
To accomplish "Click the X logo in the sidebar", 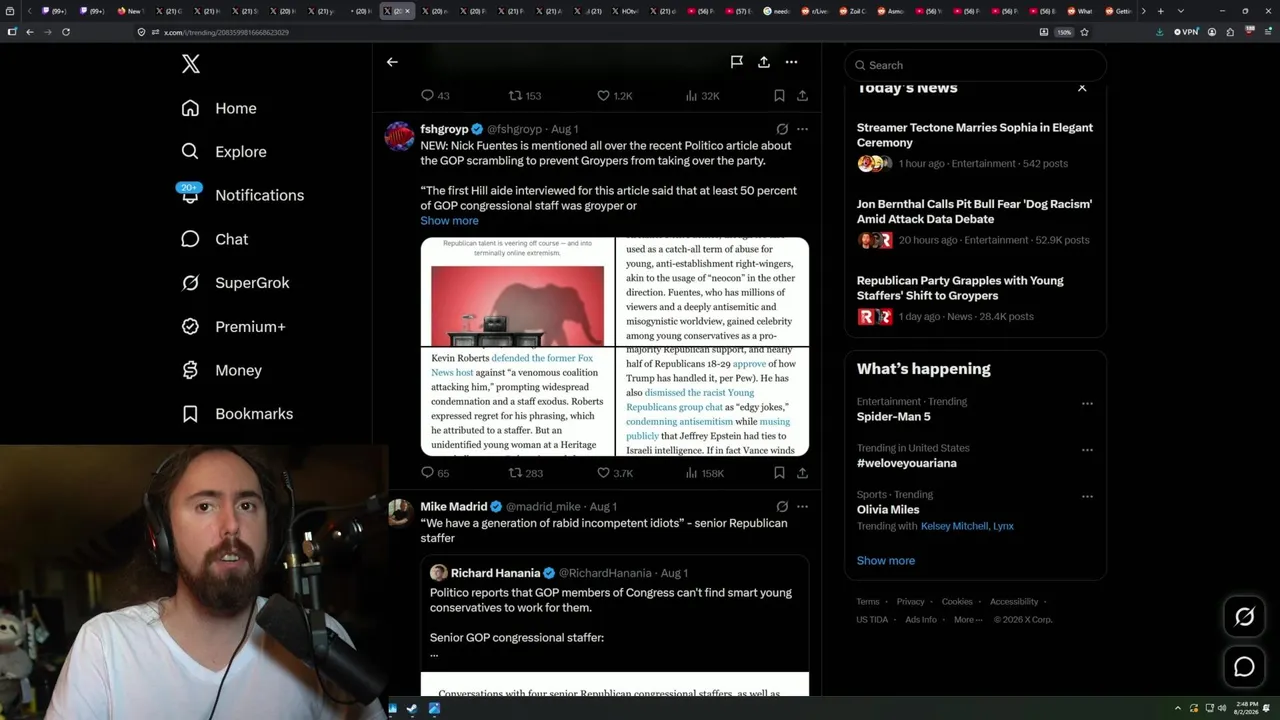I will click(x=191, y=65).
